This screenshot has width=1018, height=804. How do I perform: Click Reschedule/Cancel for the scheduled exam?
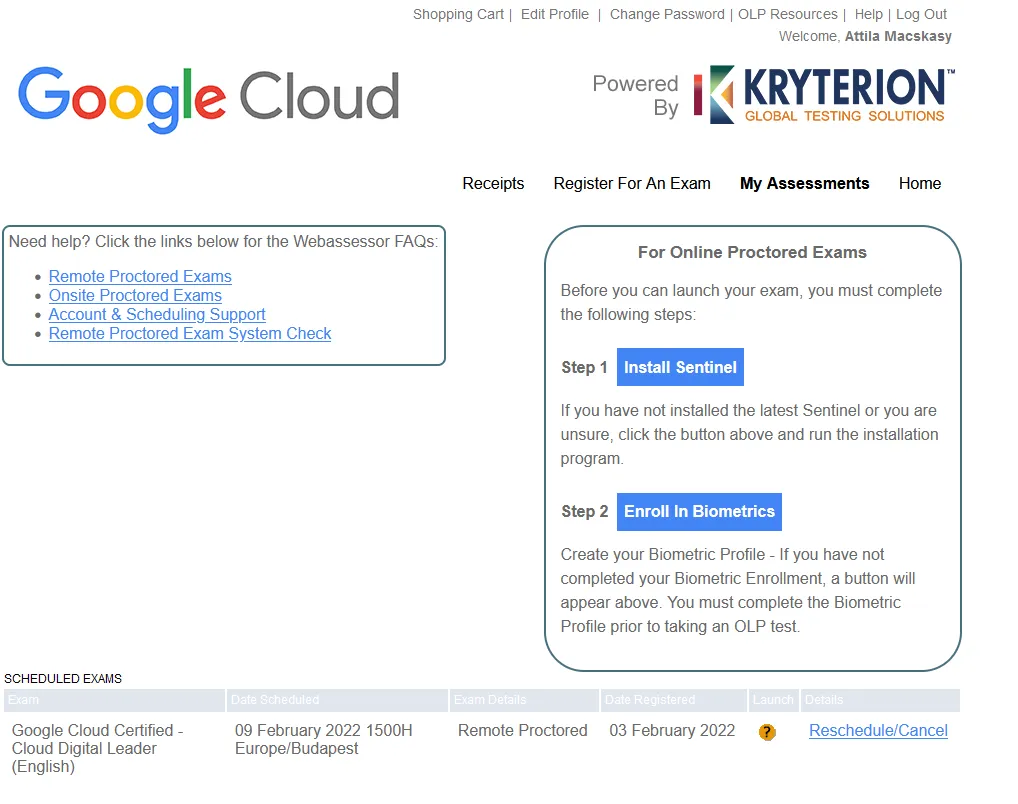(878, 731)
